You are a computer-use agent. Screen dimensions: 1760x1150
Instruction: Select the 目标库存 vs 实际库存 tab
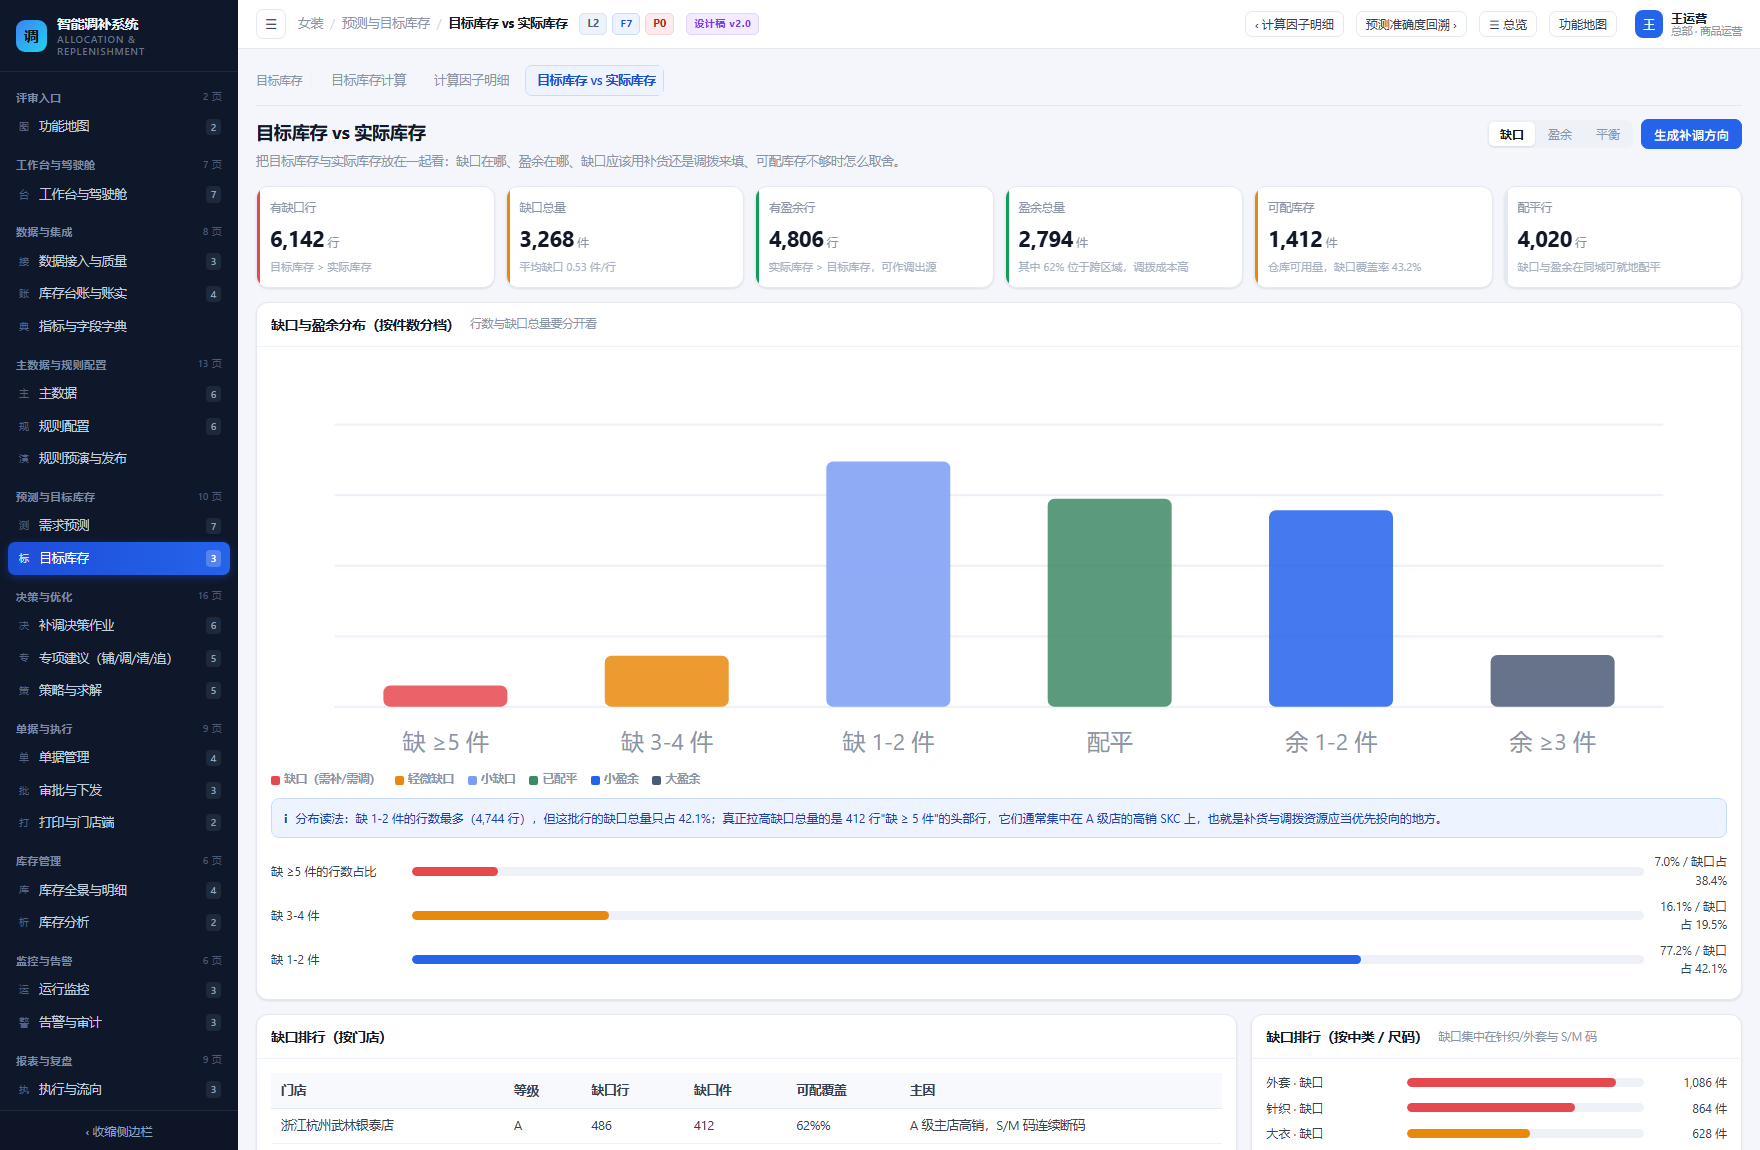(595, 80)
